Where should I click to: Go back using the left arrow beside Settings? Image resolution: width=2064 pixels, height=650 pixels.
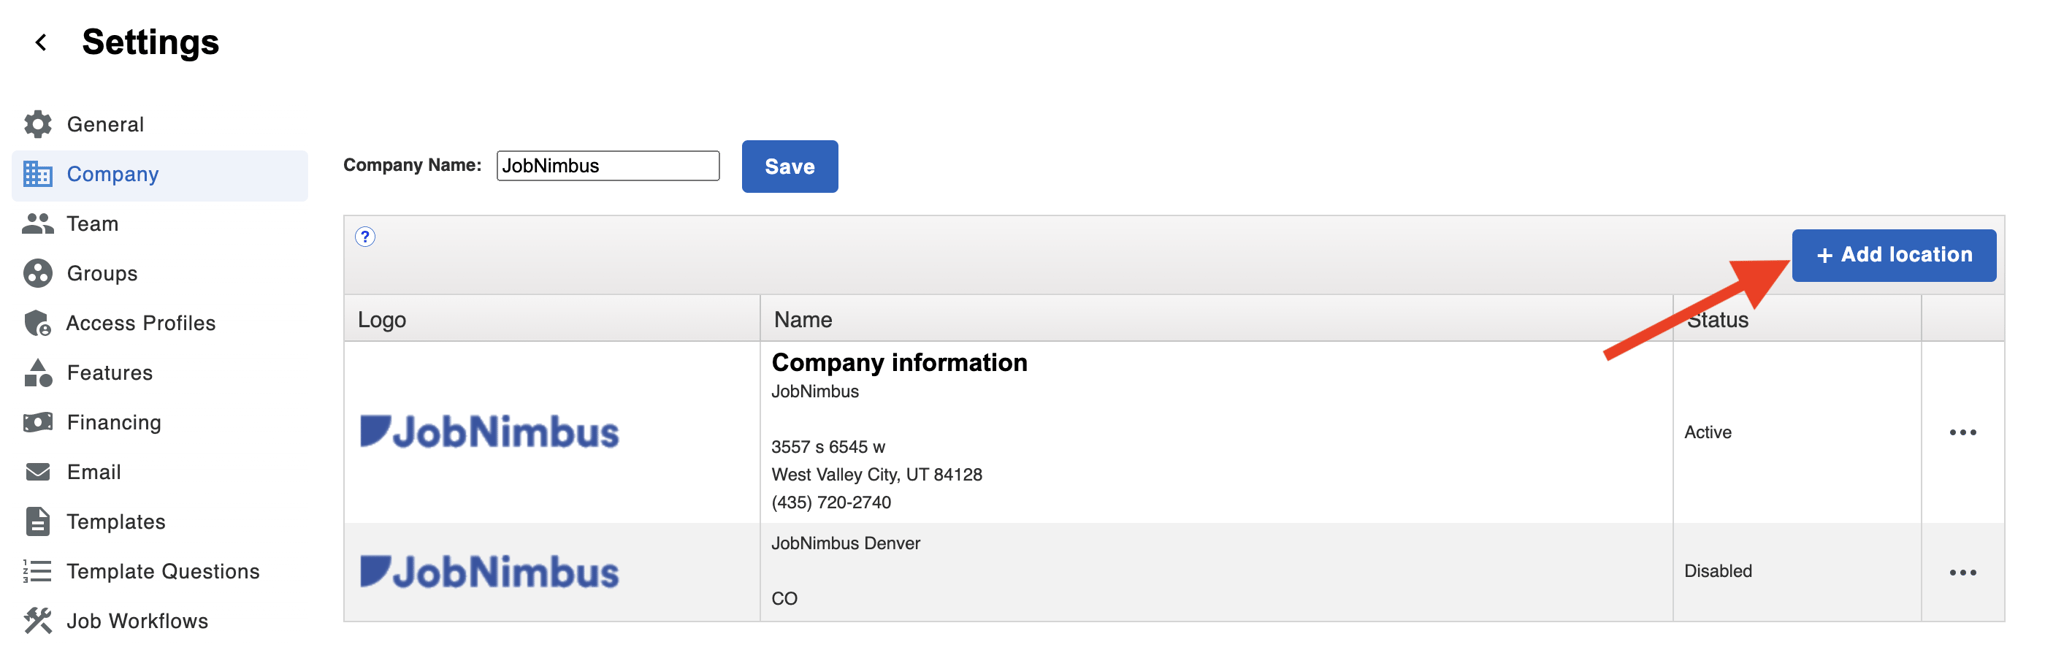click(x=40, y=42)
